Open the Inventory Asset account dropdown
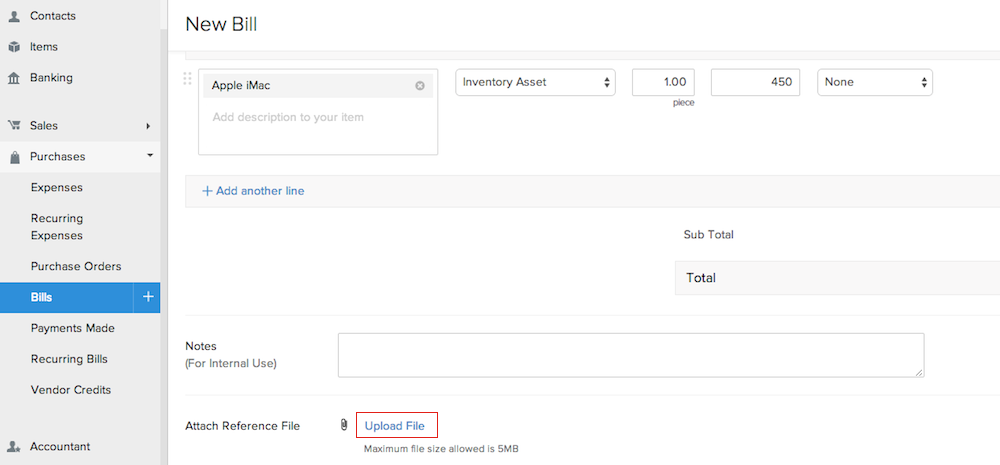This screenshot has width=1000, height=465. 535,82
